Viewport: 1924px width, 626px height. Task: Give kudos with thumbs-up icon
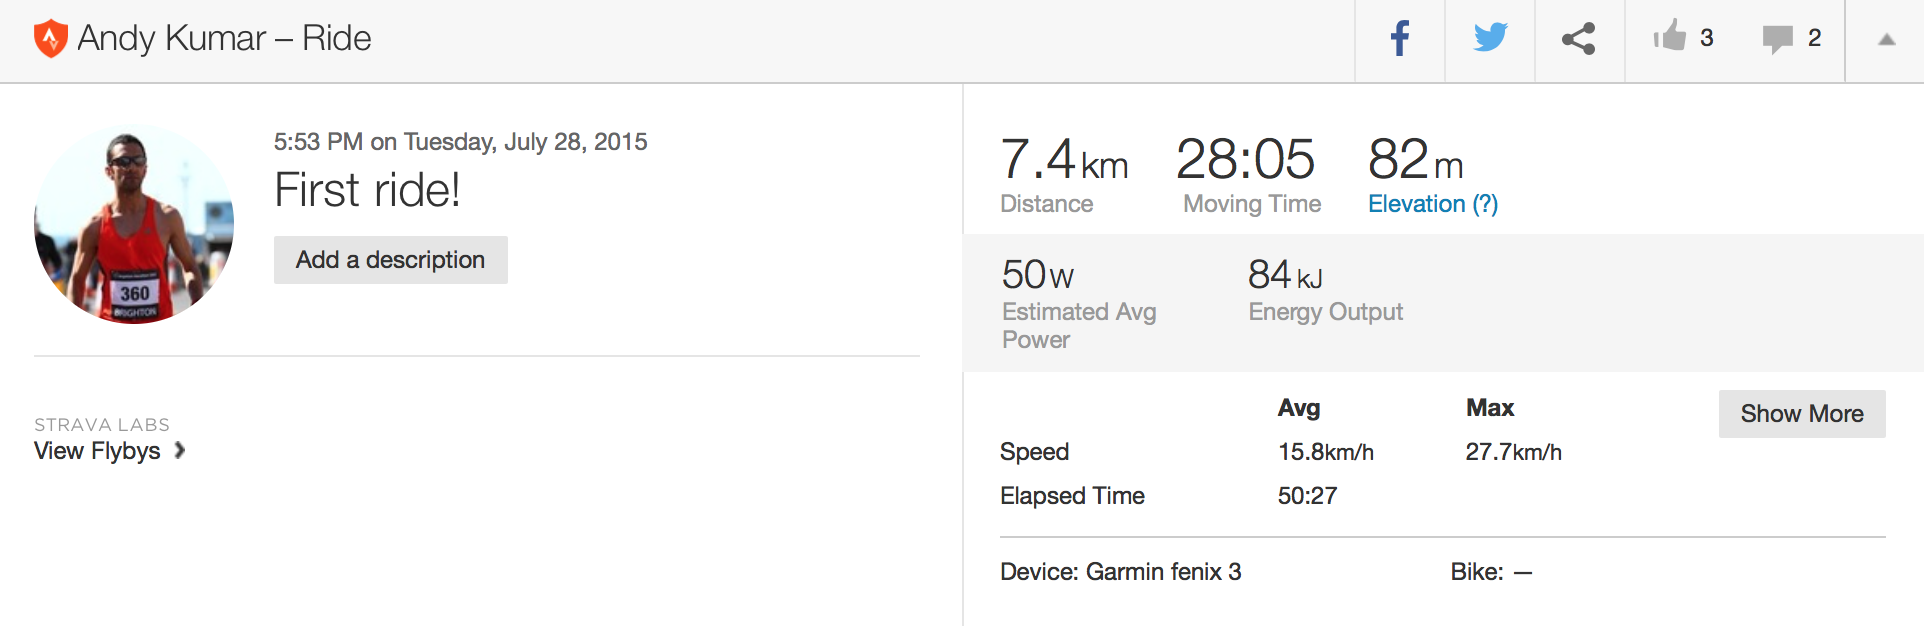[1669, 36]
